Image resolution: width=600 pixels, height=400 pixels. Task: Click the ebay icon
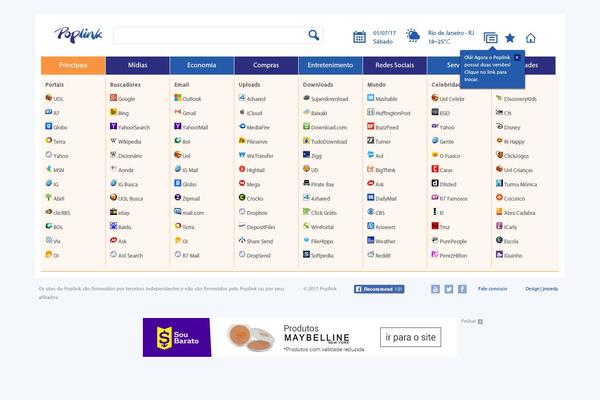coord(113,212)
